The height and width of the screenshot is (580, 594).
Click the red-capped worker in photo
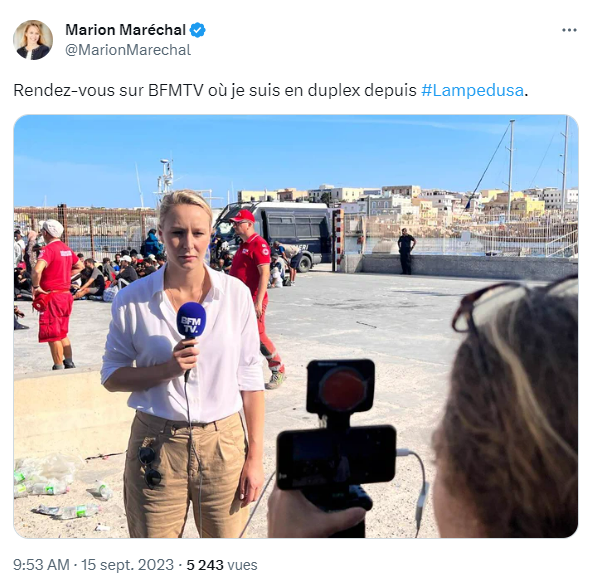[x=256, y=297]
